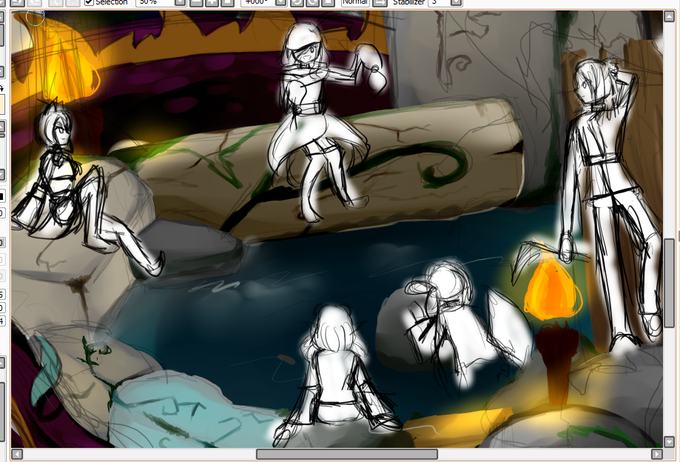Viewport: 680px width, 462px height.
Task: Click the Normal mode button
Action: pyautogui.click(x=355, y=2)
